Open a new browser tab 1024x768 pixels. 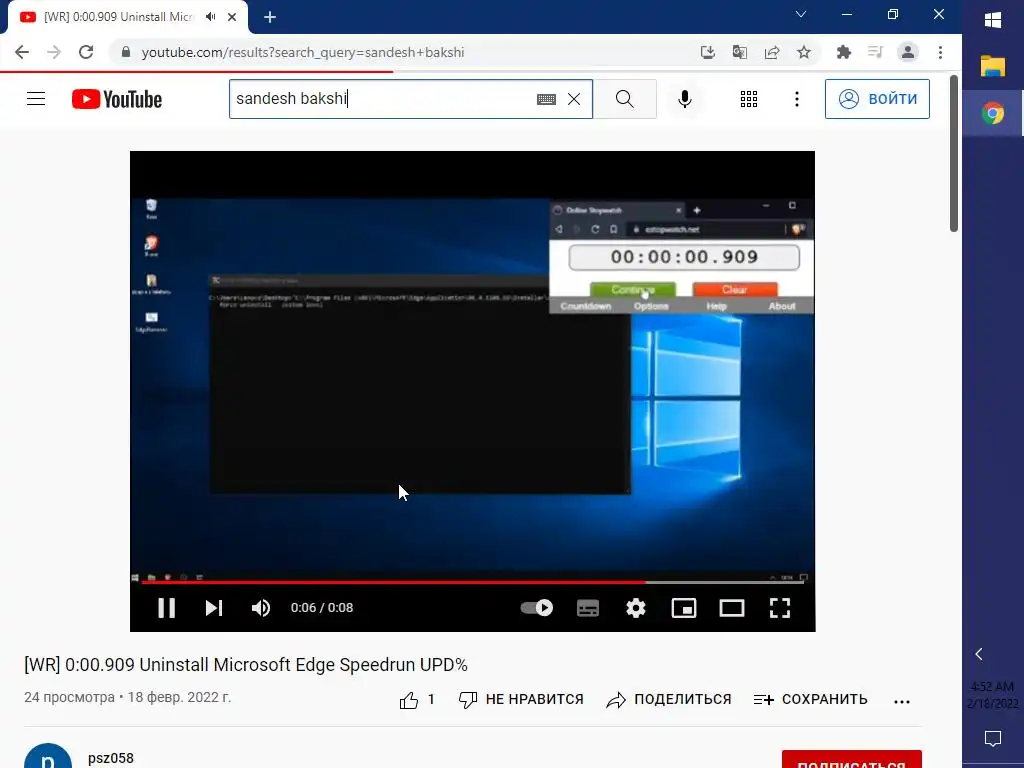click(x=270, y=18)
